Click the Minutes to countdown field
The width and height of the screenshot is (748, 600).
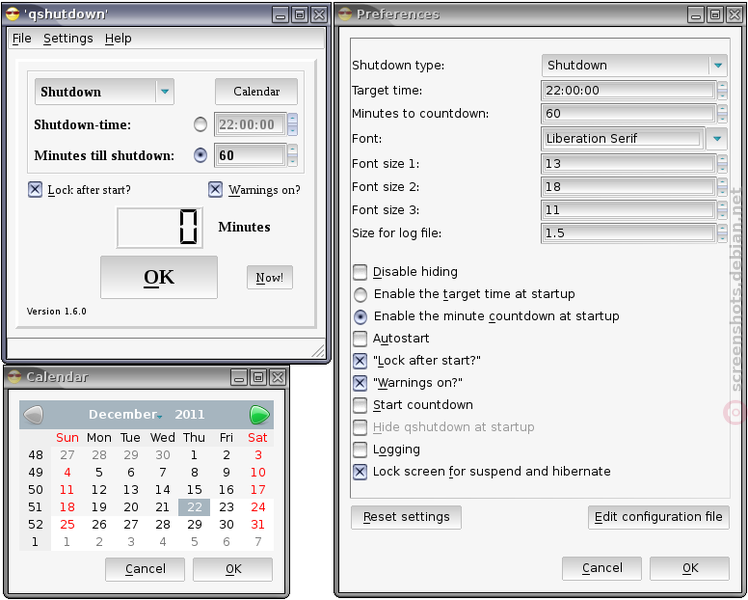tap(628, 114)
